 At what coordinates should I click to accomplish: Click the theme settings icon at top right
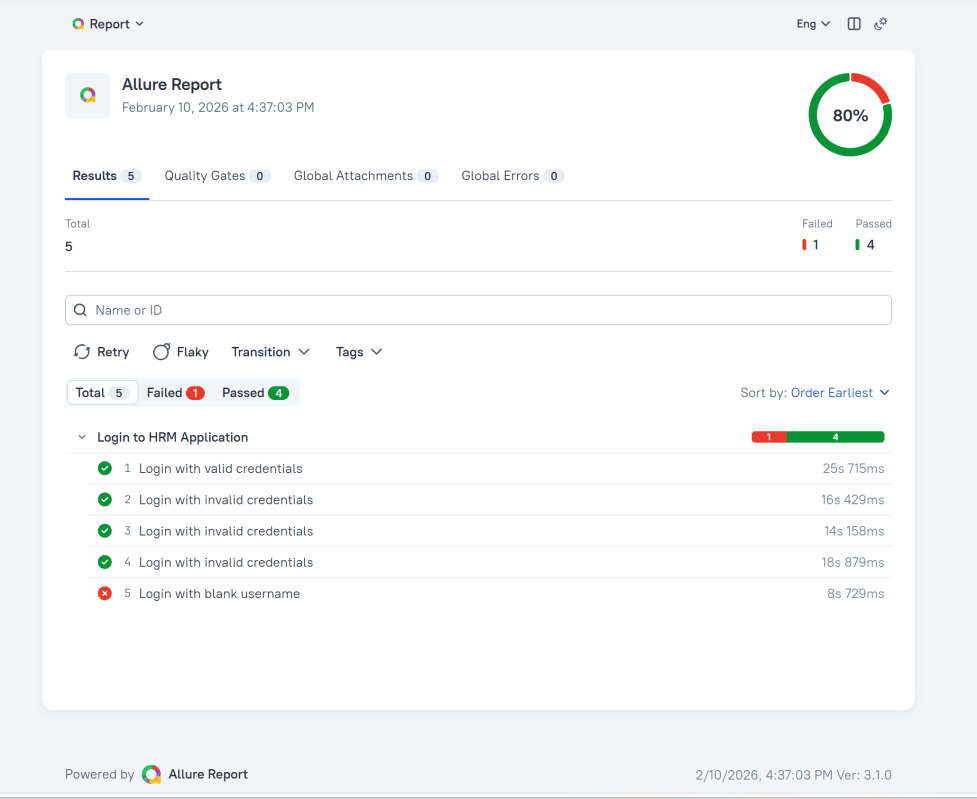(x=881, y=24)
